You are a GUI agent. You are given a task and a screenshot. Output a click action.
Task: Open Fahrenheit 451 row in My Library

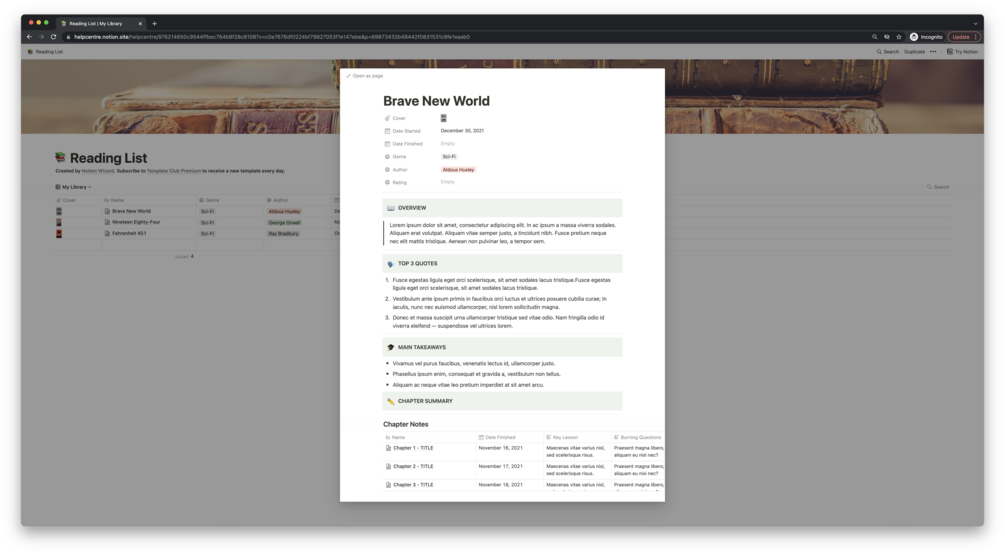pyautogui.click(x=129, y=233)
